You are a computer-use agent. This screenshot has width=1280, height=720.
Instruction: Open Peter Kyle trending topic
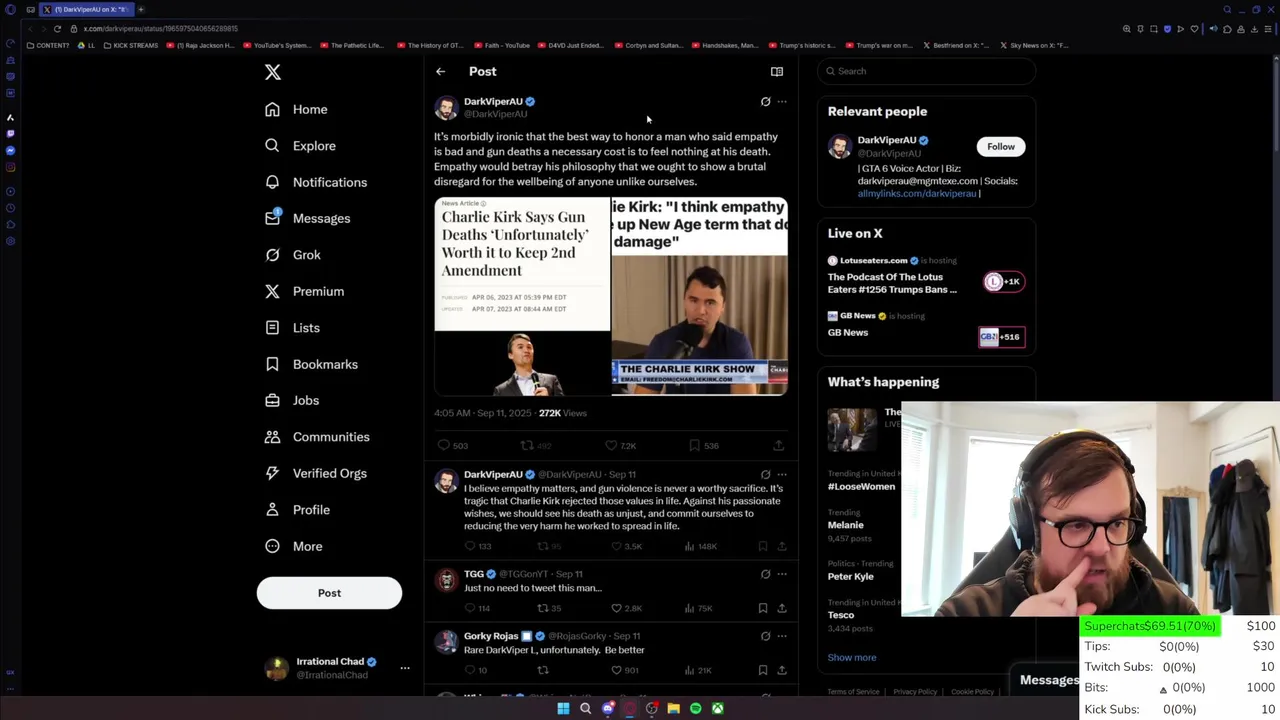click(x=851, y=576)
